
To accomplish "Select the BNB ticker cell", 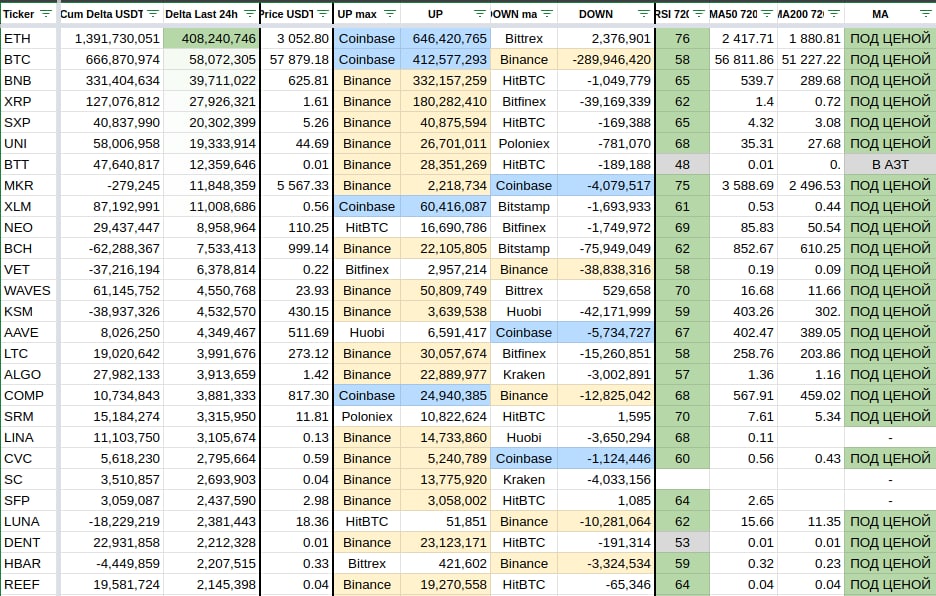I will click(x=29, y=81).
